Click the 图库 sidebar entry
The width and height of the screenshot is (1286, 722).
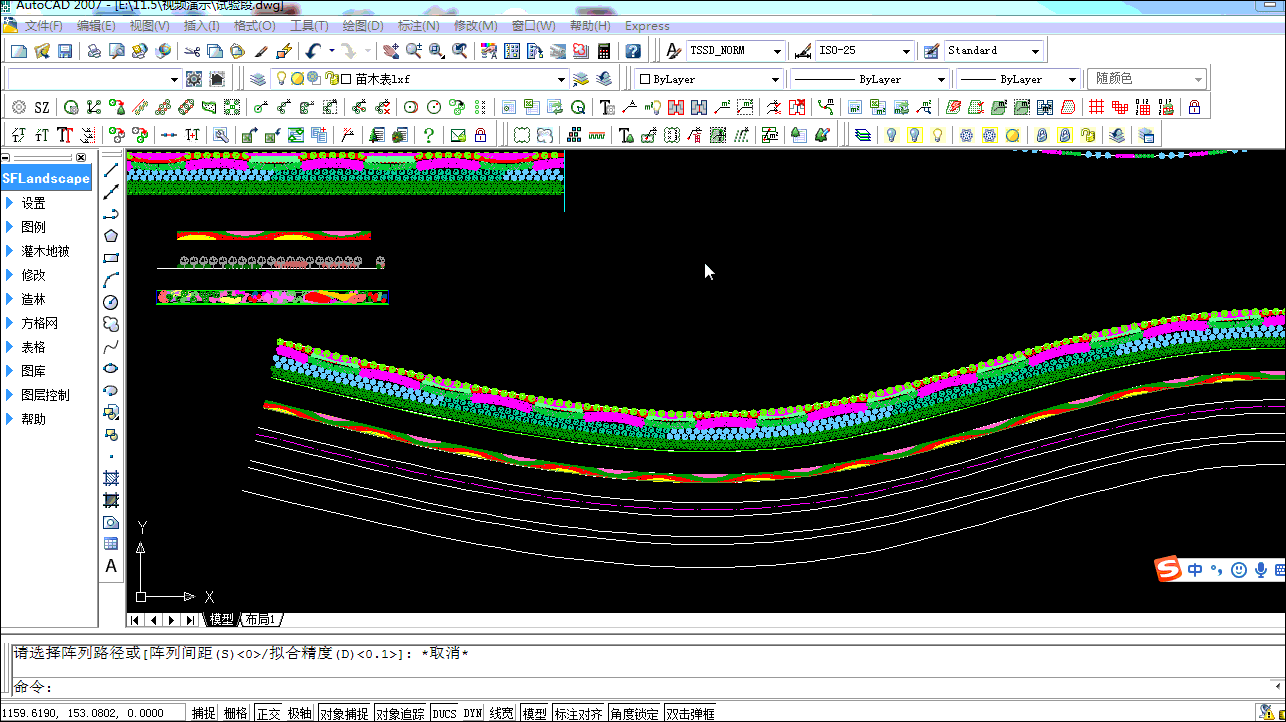(33, 371)
